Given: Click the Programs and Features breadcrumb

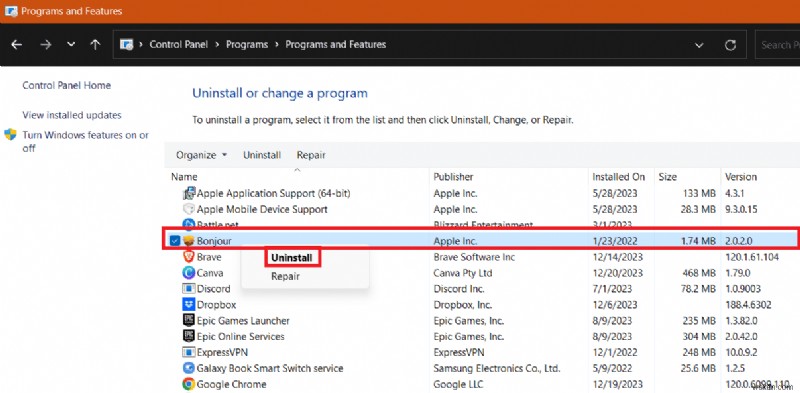Looking at the screenshot, I should click(x=335, y=44).
